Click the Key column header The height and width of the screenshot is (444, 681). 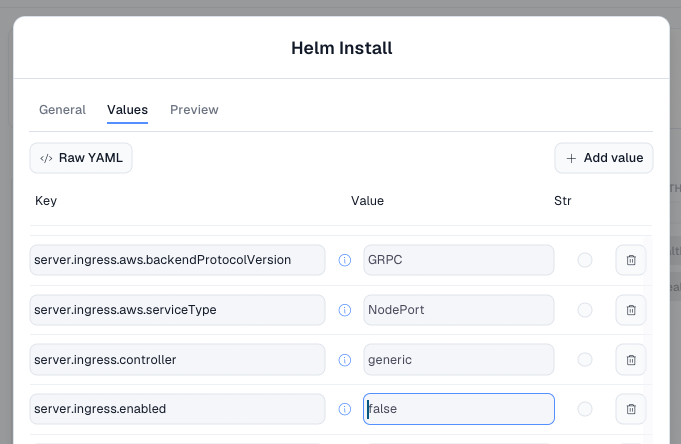coord(46,201)
